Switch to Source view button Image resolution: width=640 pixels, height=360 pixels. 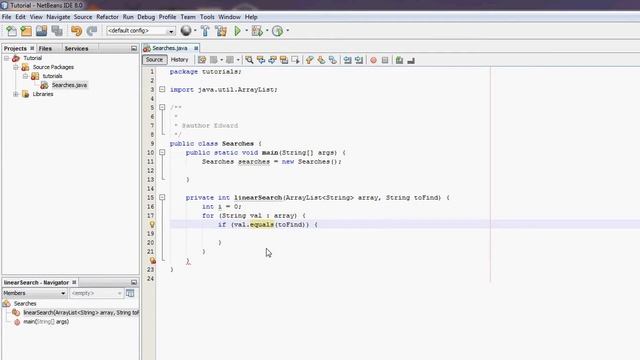coord(154,60)
